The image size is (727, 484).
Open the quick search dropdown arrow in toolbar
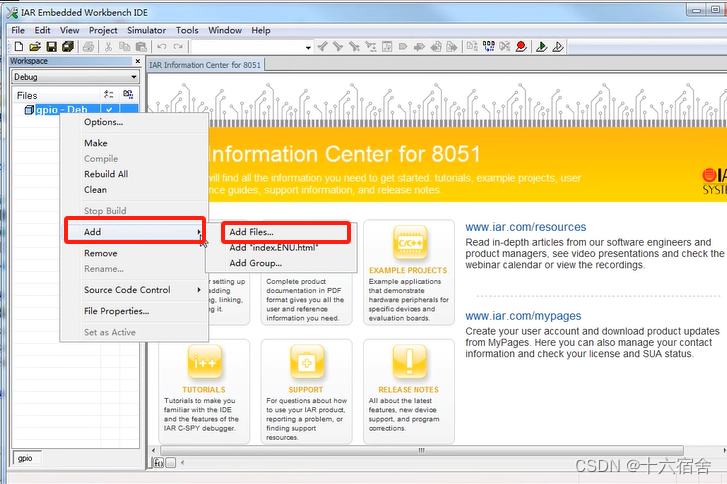click(308, 47)
